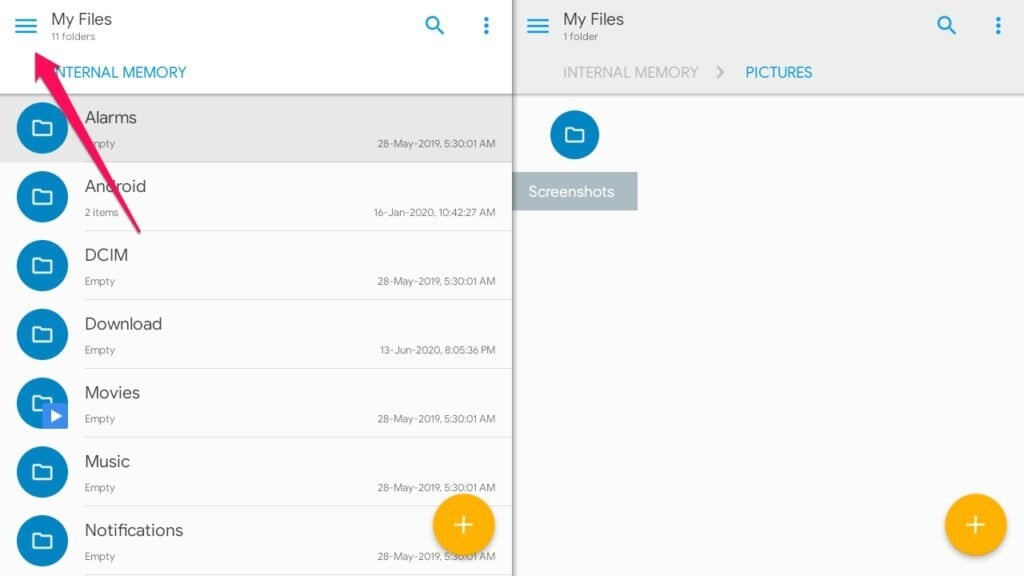Click the Empty label under Download
Image resolution: width=1024 pixels, height=576 pixels.
99,350
